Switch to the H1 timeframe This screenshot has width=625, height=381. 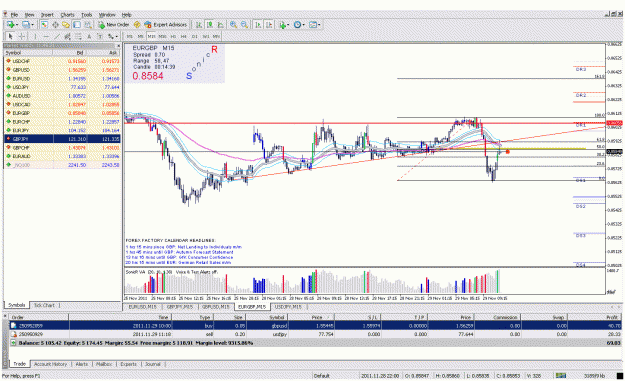point(173,36)
